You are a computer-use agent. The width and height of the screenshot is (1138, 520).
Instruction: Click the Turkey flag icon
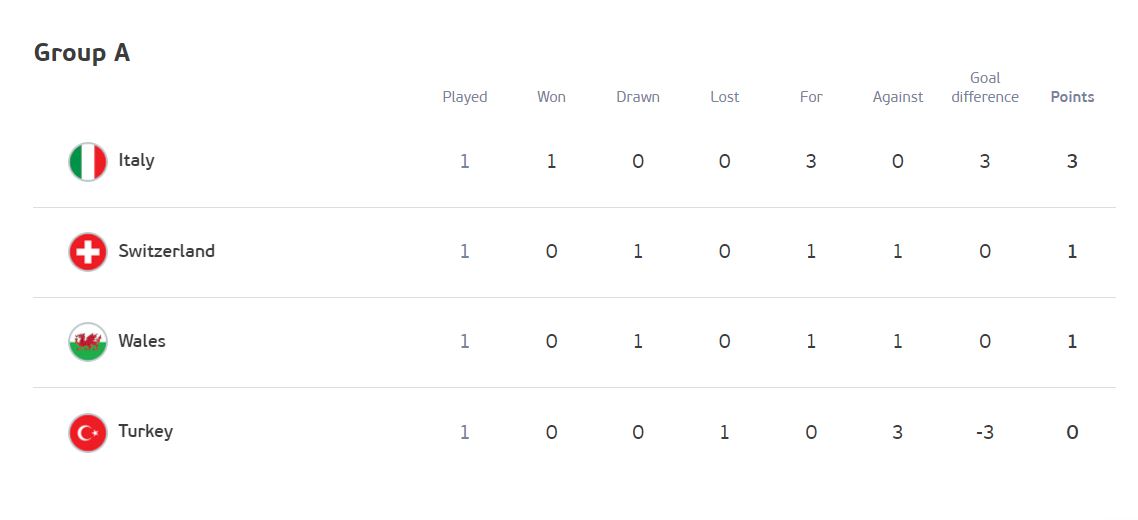[88, 432]
